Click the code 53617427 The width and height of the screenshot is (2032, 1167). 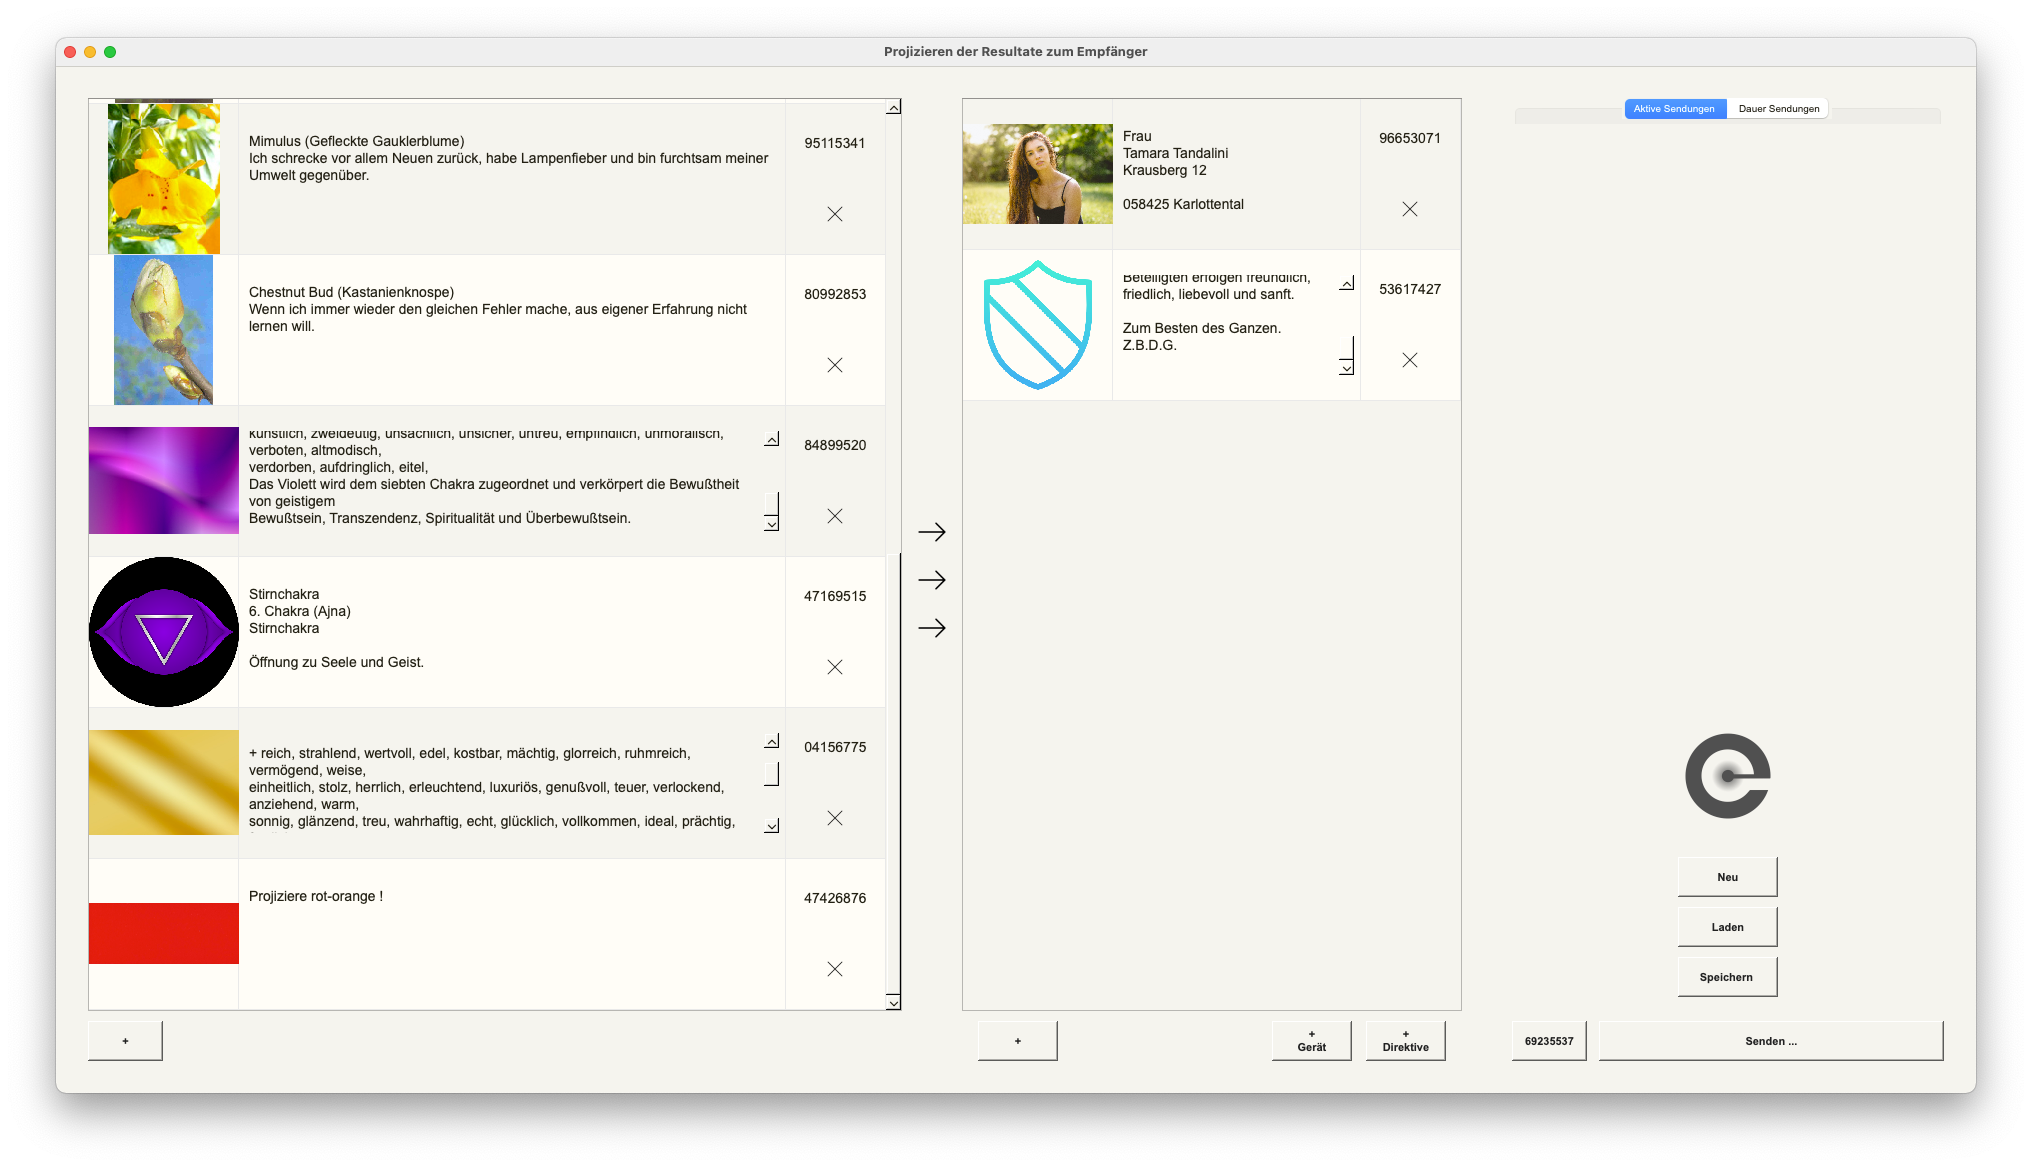[1410, 289]
